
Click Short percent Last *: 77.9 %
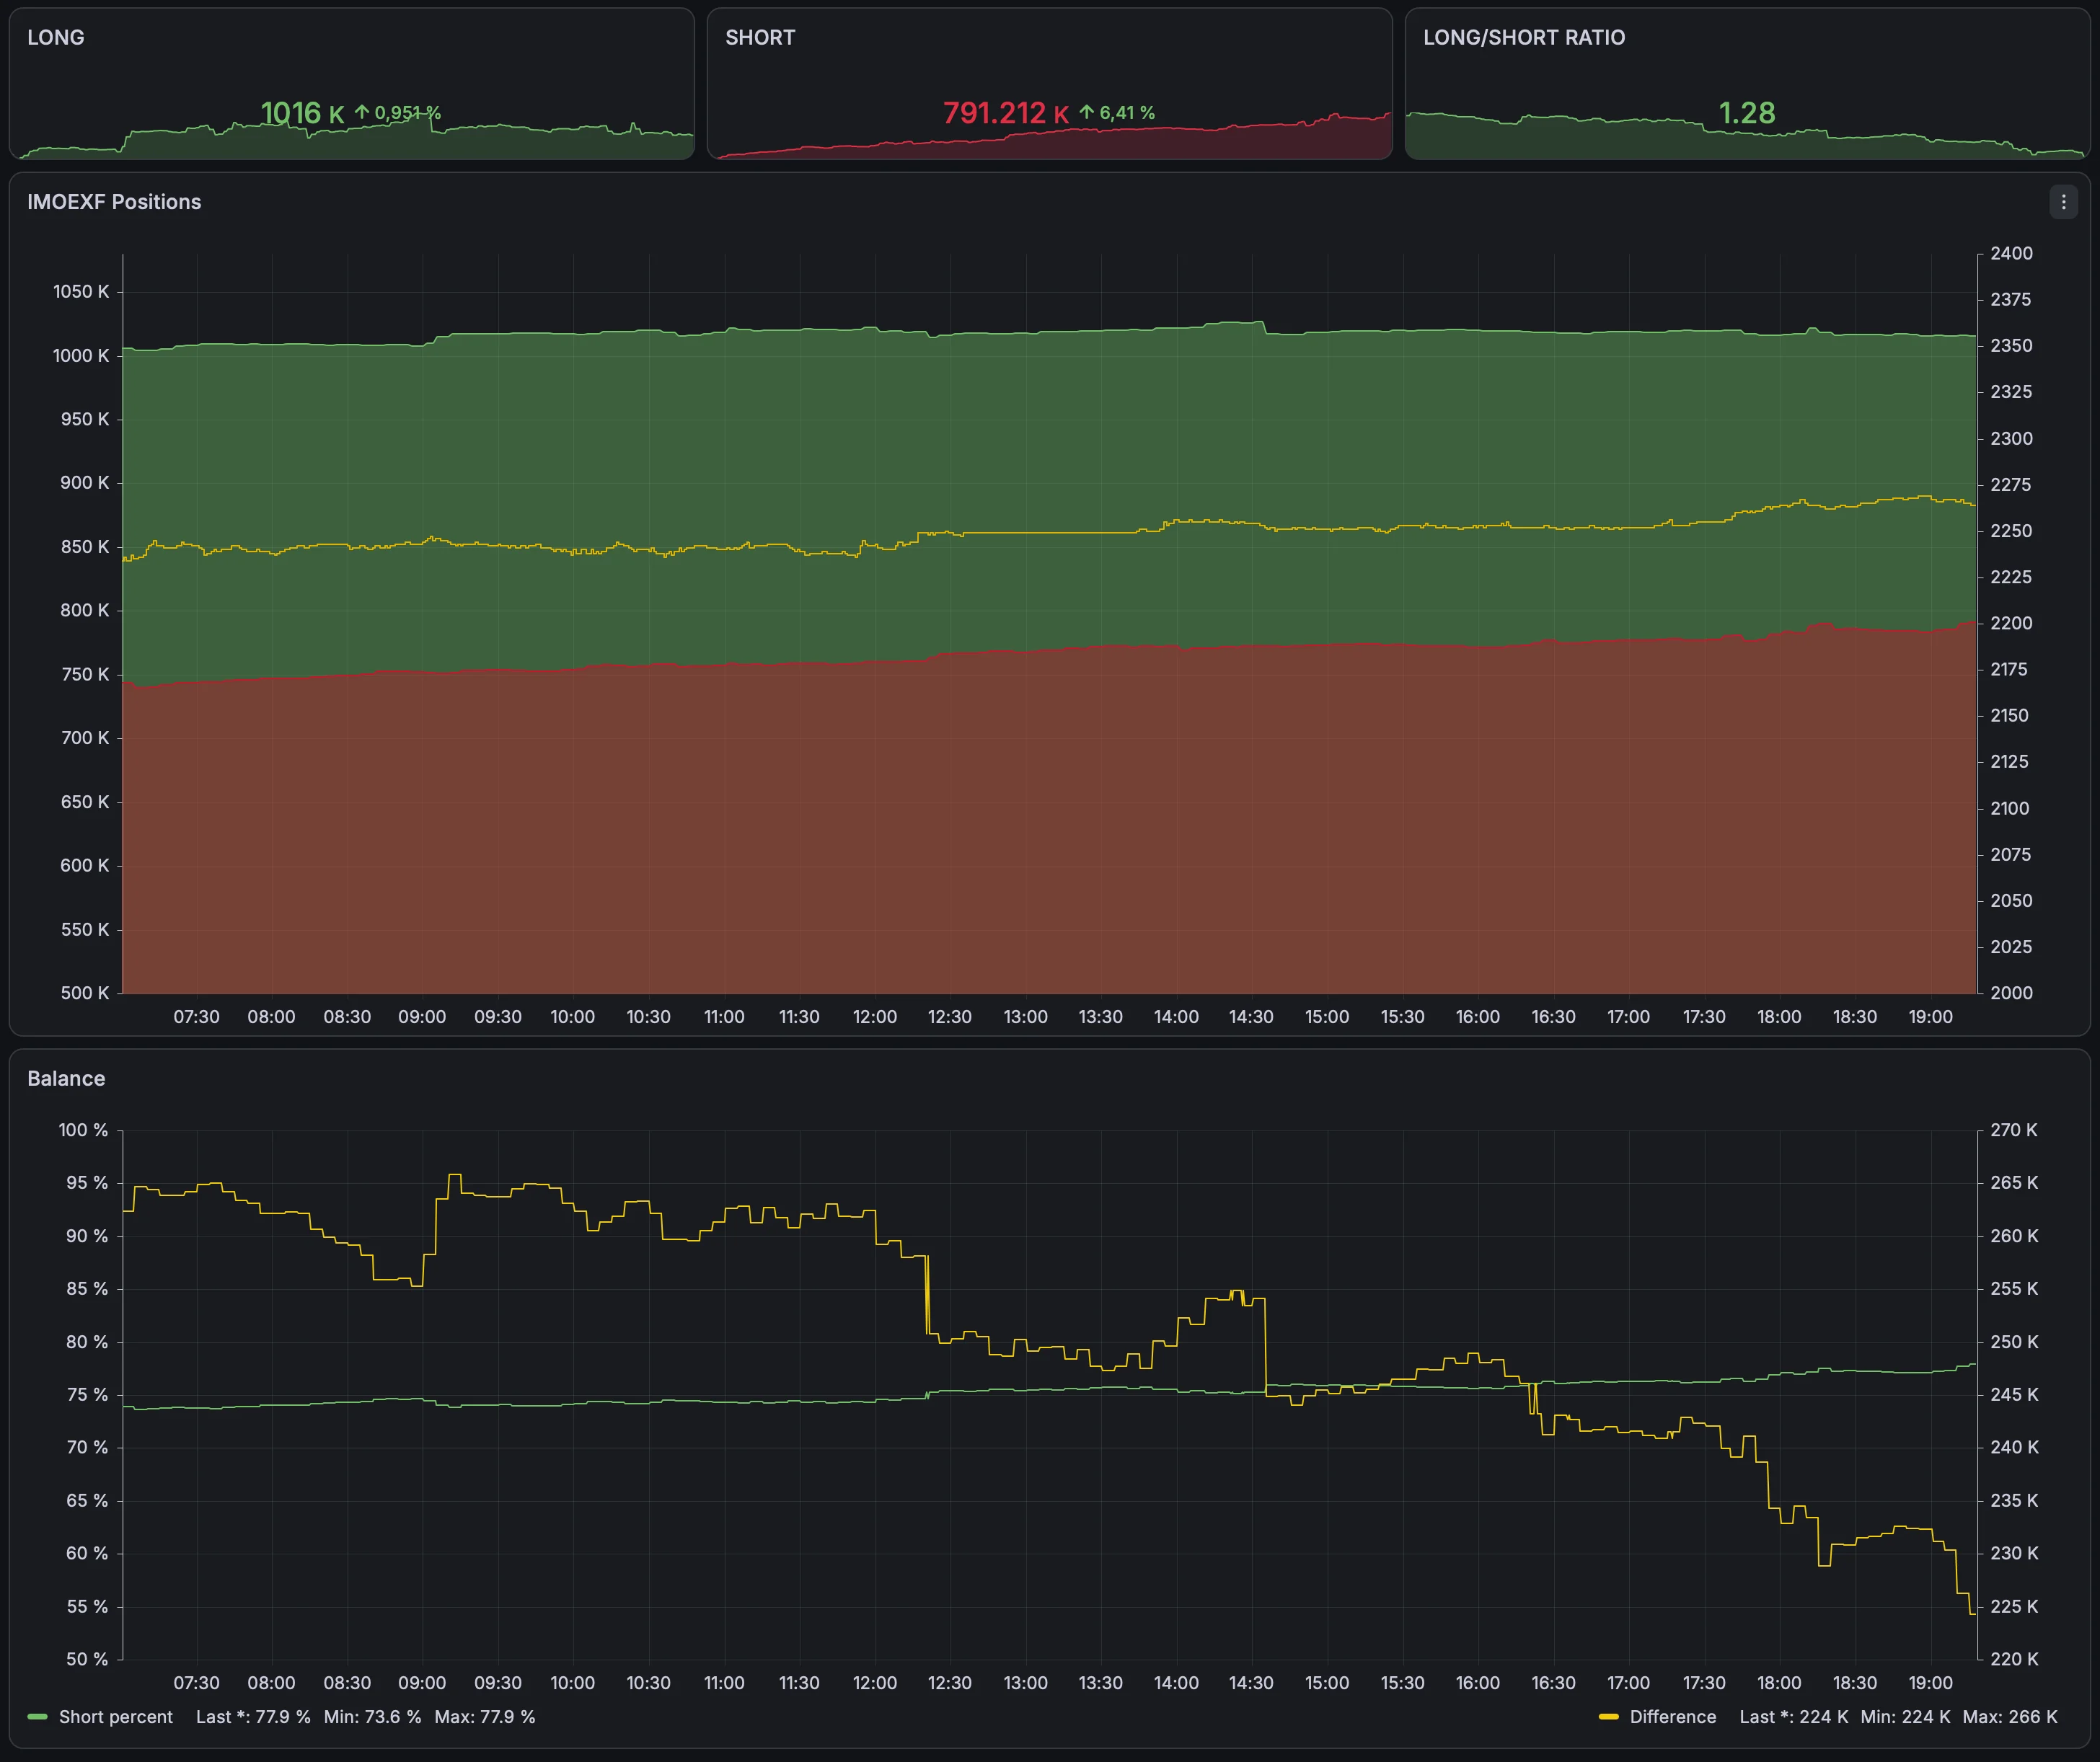(253, 1717)
